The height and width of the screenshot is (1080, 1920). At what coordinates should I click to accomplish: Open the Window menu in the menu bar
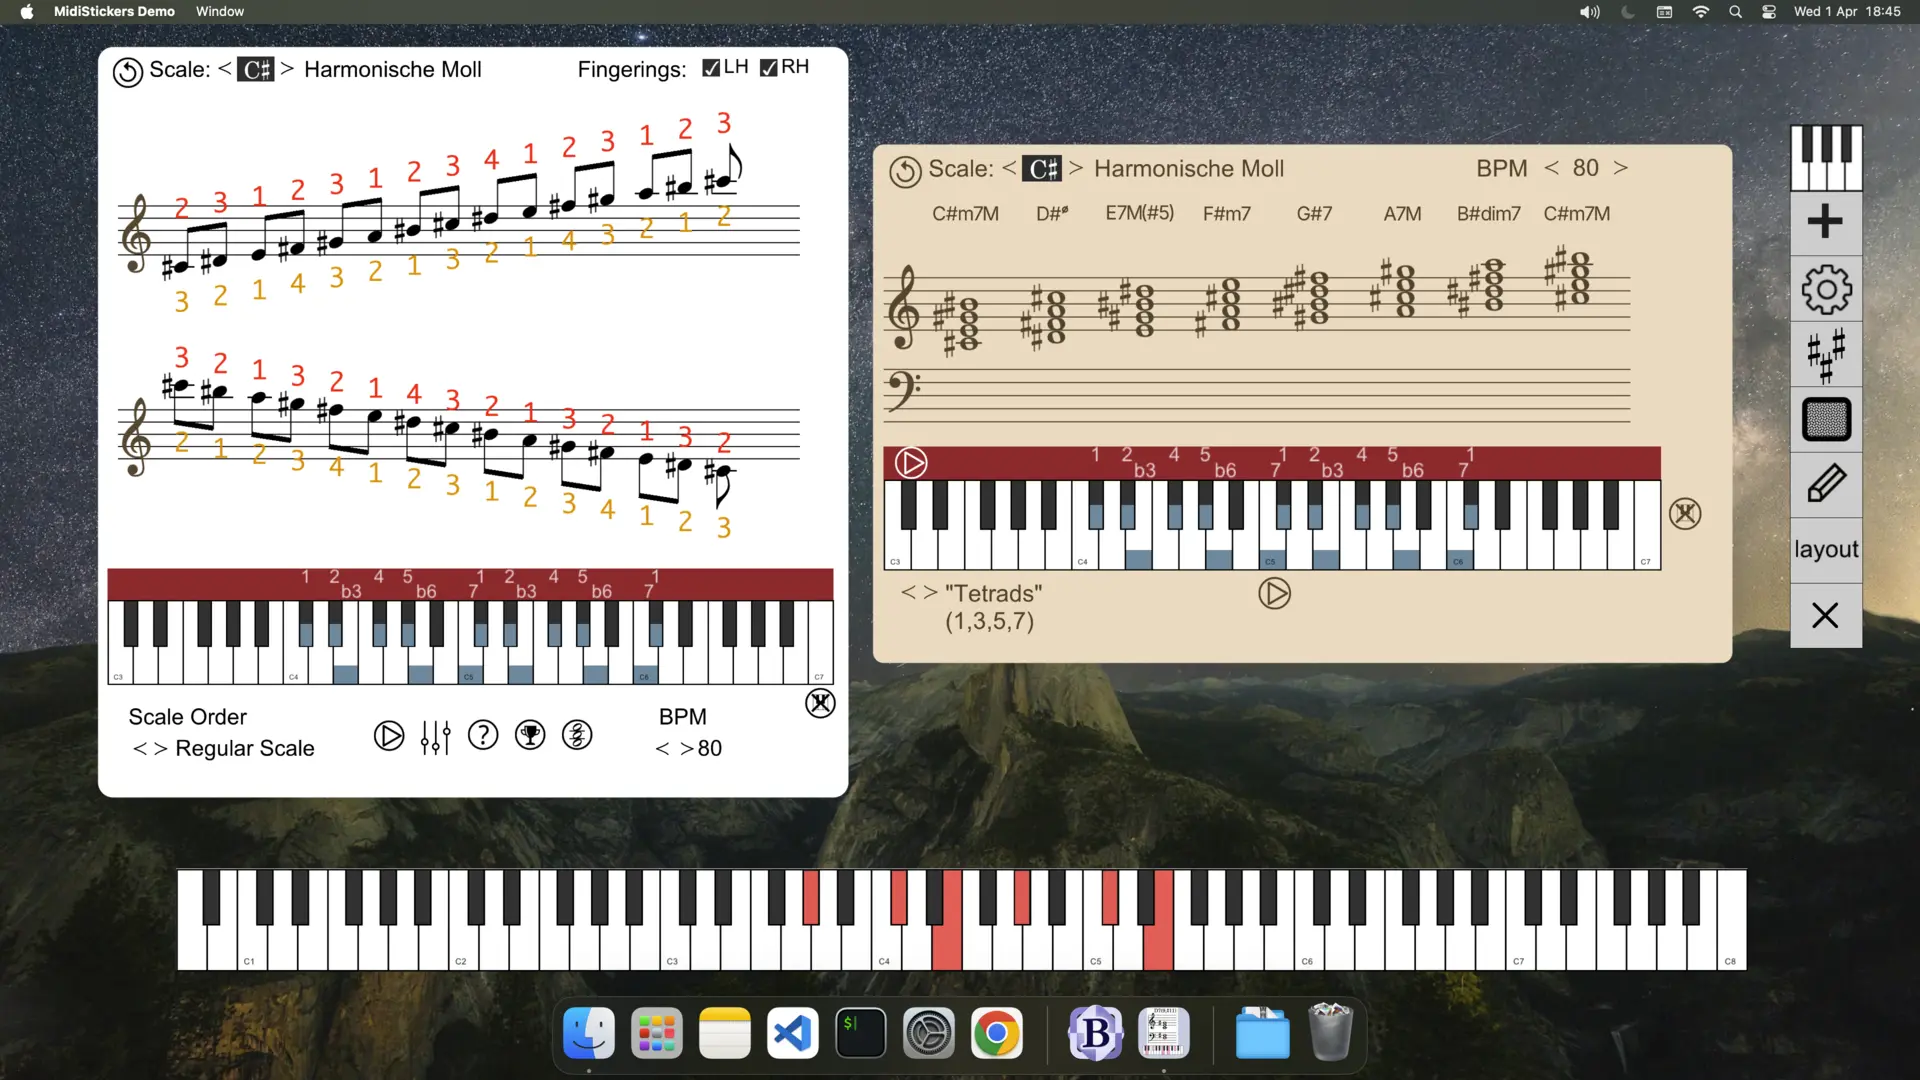point(219,11)
